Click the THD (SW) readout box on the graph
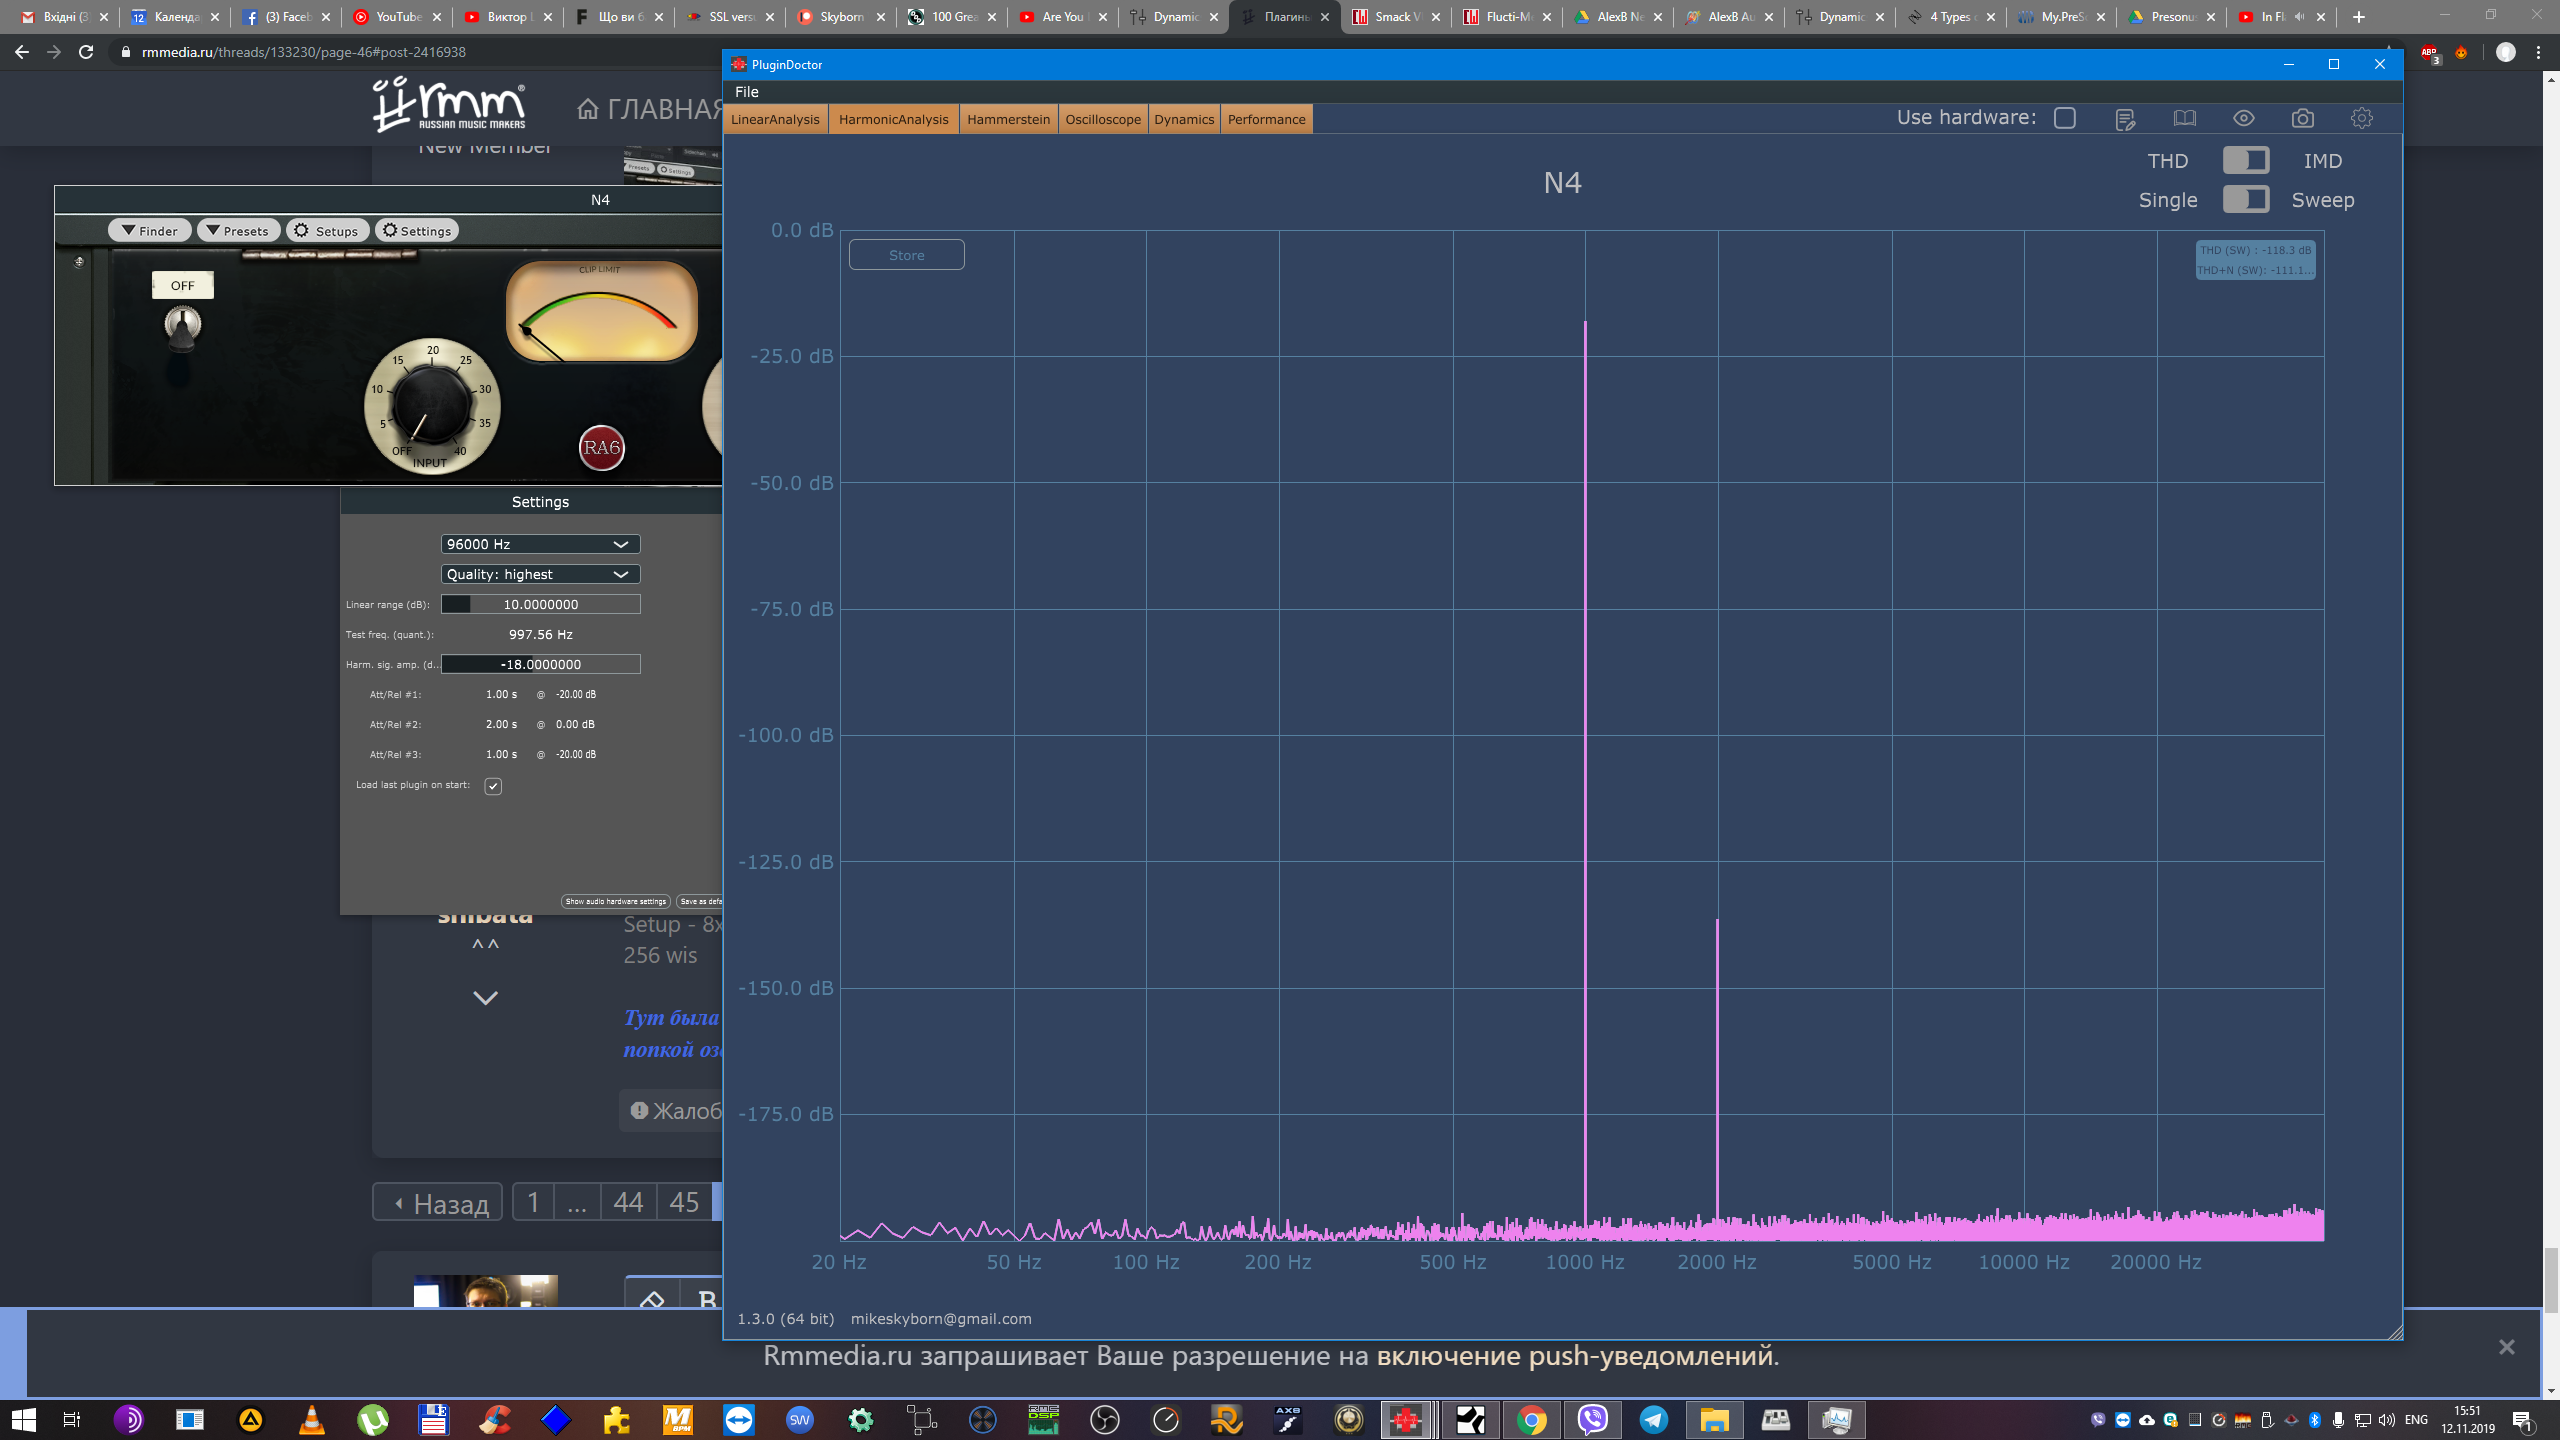 pyautogui.click(x=2255, y=260)
